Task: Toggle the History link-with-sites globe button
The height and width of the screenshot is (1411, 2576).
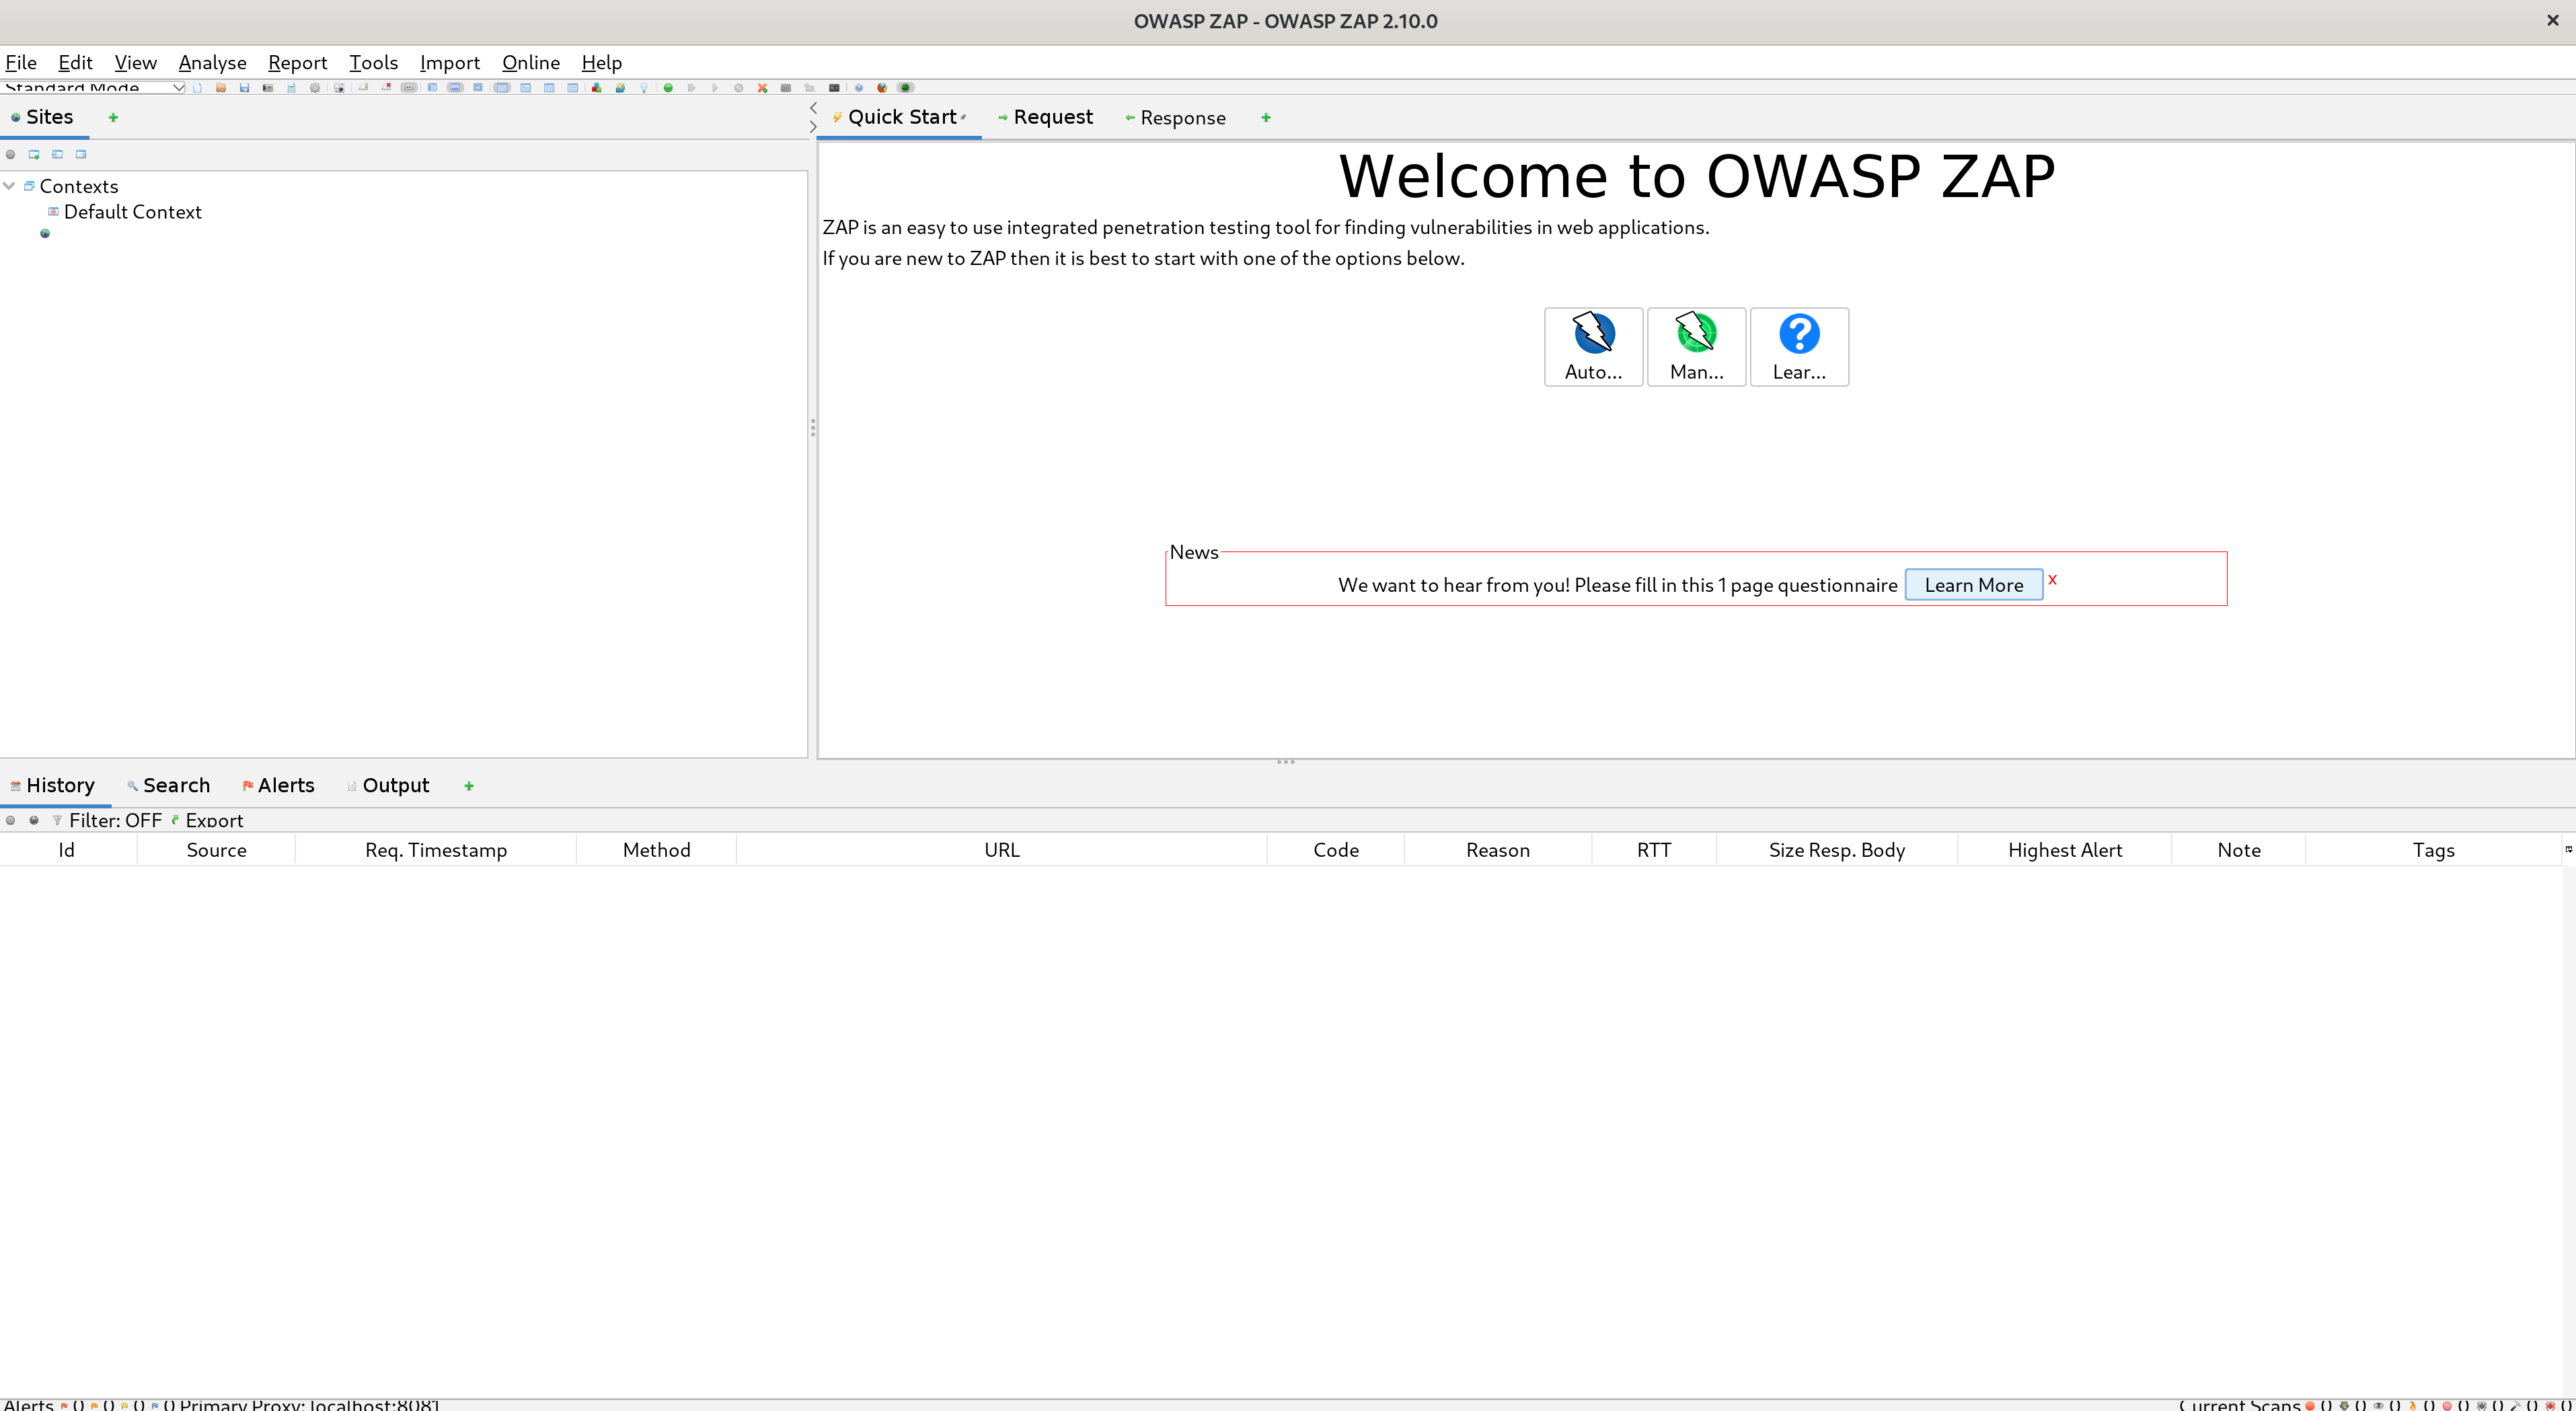Action: point(34,820)
